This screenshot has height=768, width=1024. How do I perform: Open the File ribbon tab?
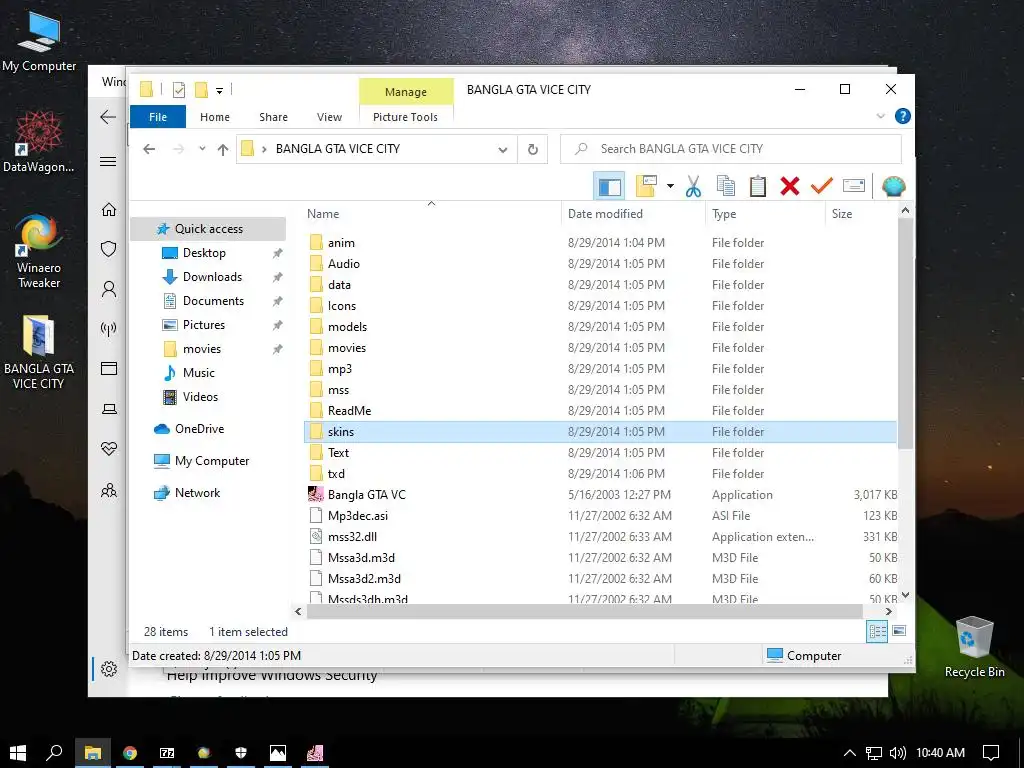(158, 117)
